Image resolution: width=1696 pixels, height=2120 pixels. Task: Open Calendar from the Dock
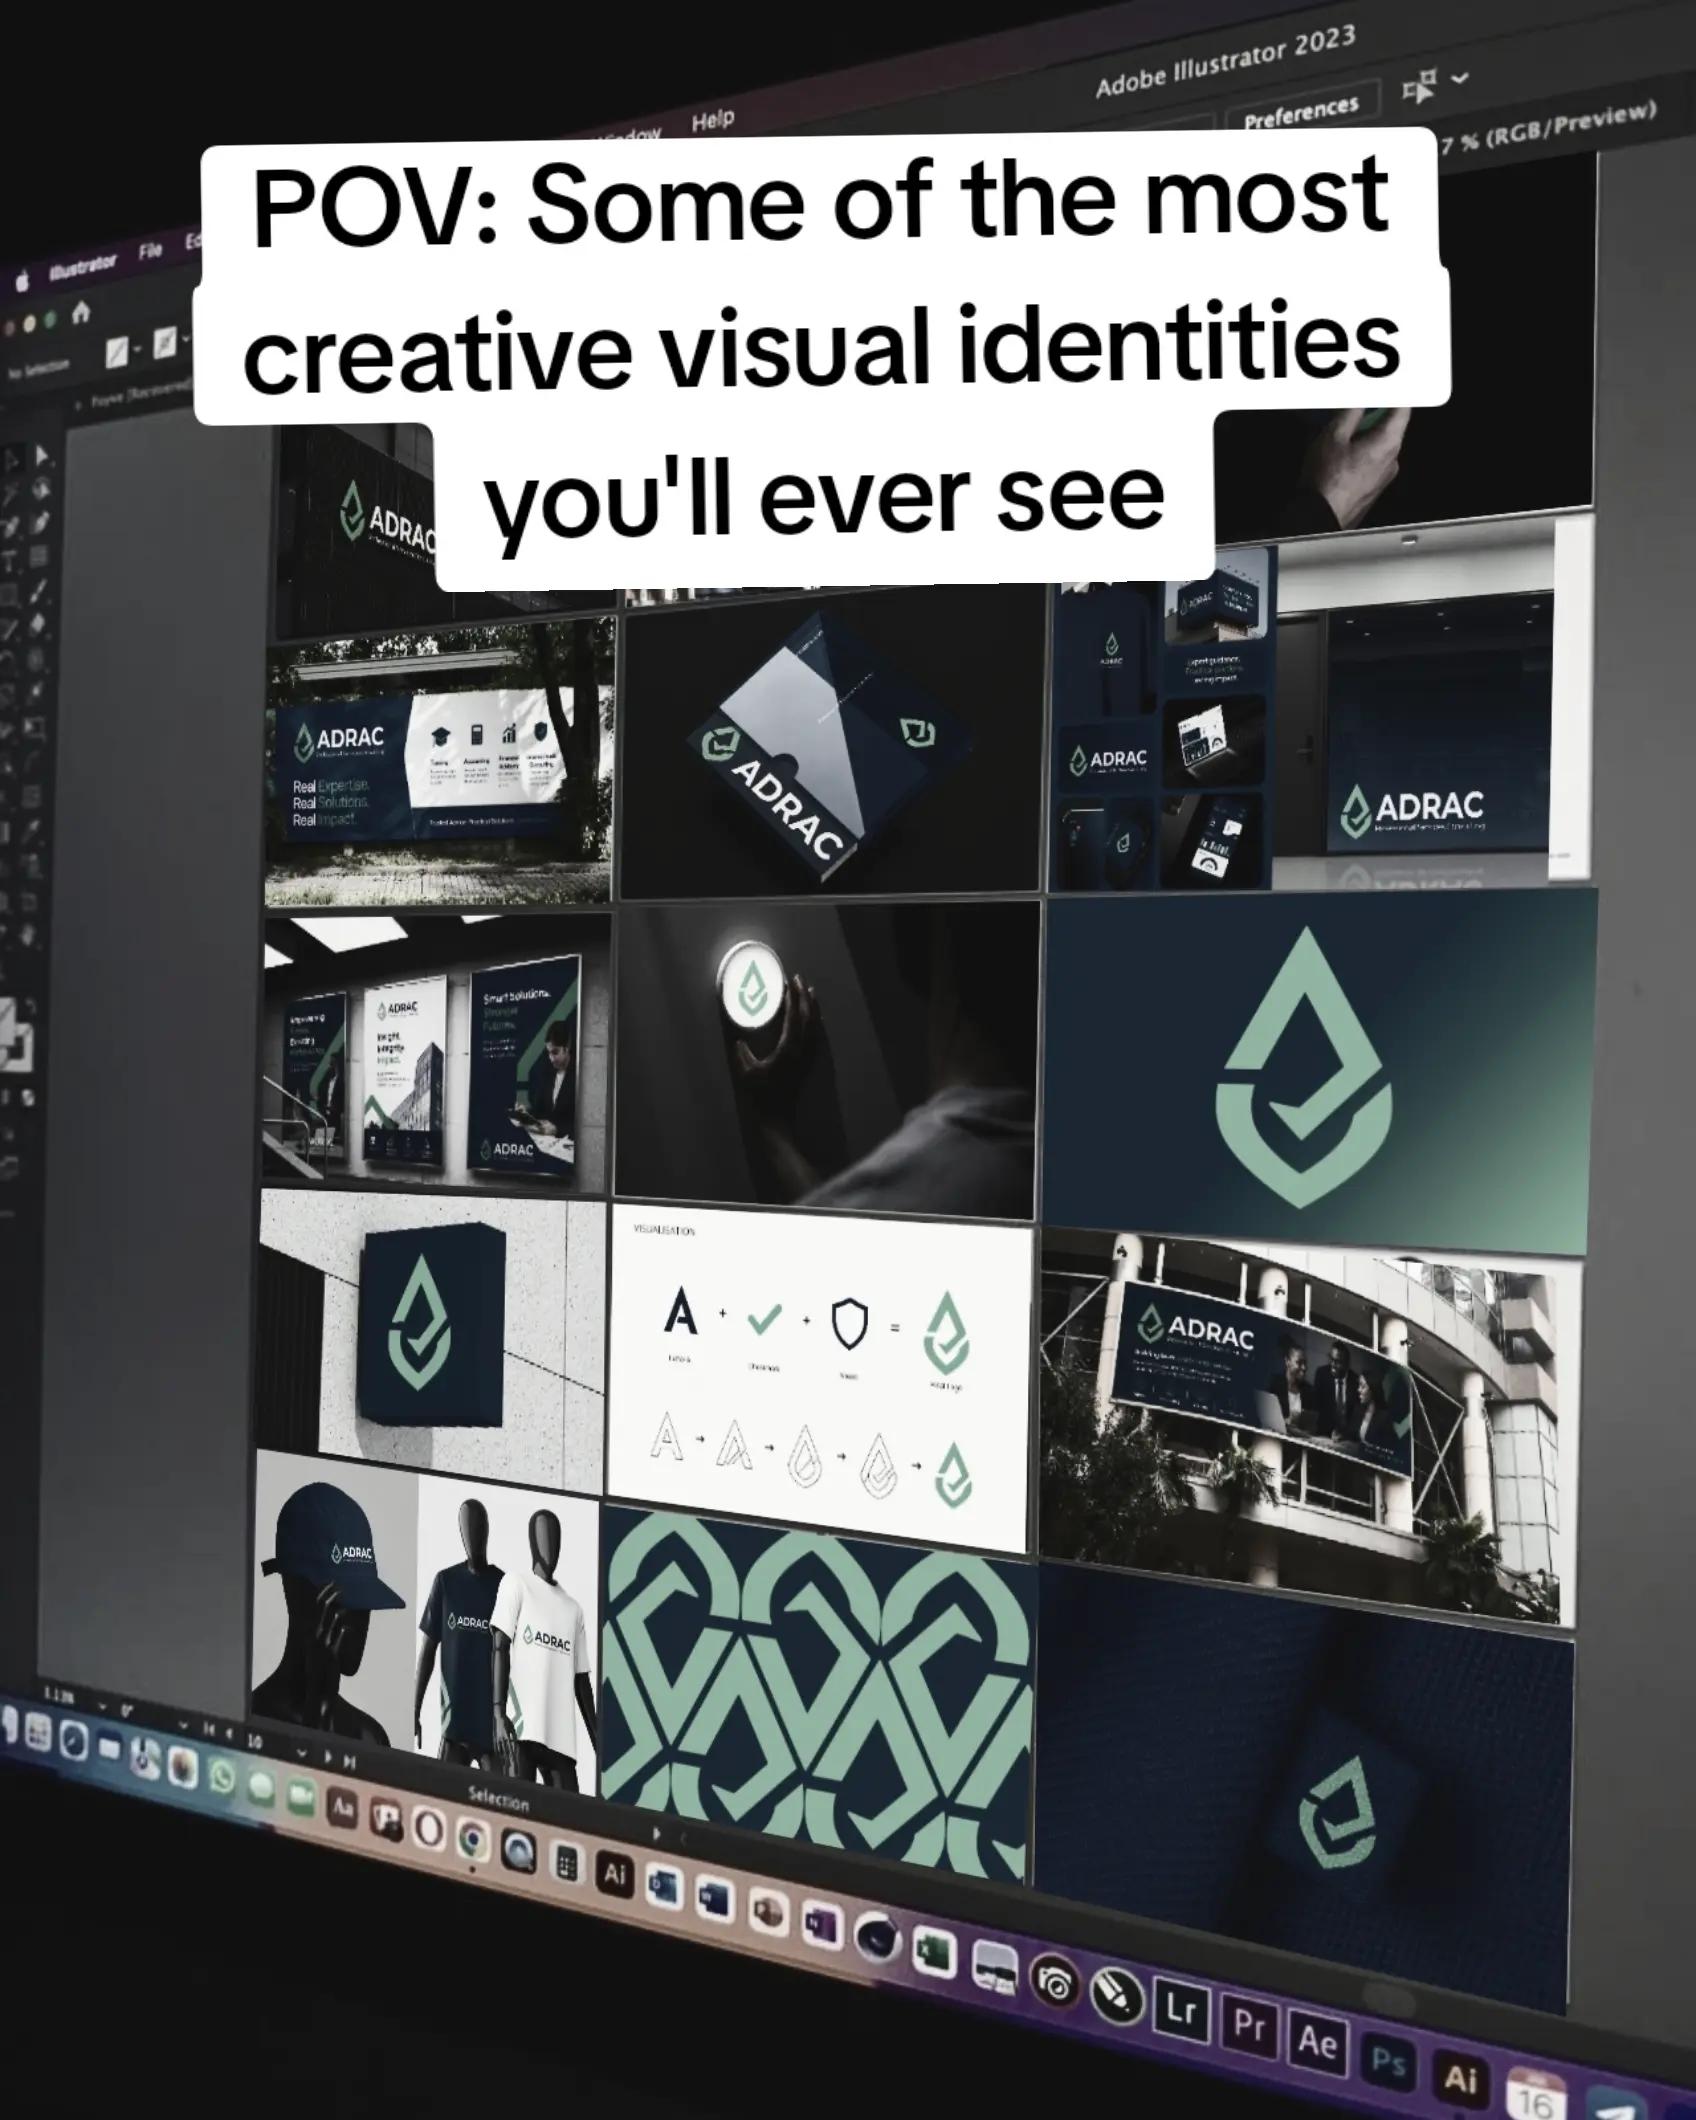[x=1535, y=2095]
